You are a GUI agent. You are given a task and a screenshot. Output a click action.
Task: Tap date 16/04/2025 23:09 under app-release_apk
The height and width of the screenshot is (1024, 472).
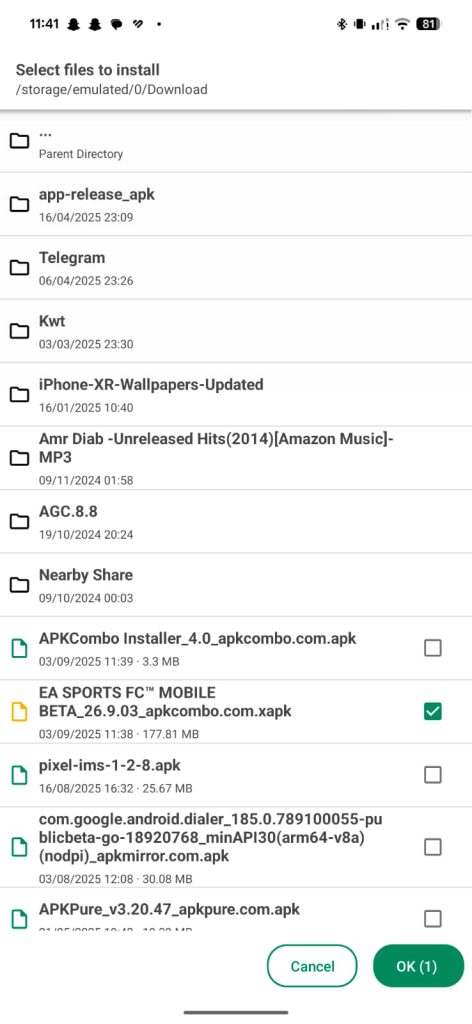[x=86, y=217]
